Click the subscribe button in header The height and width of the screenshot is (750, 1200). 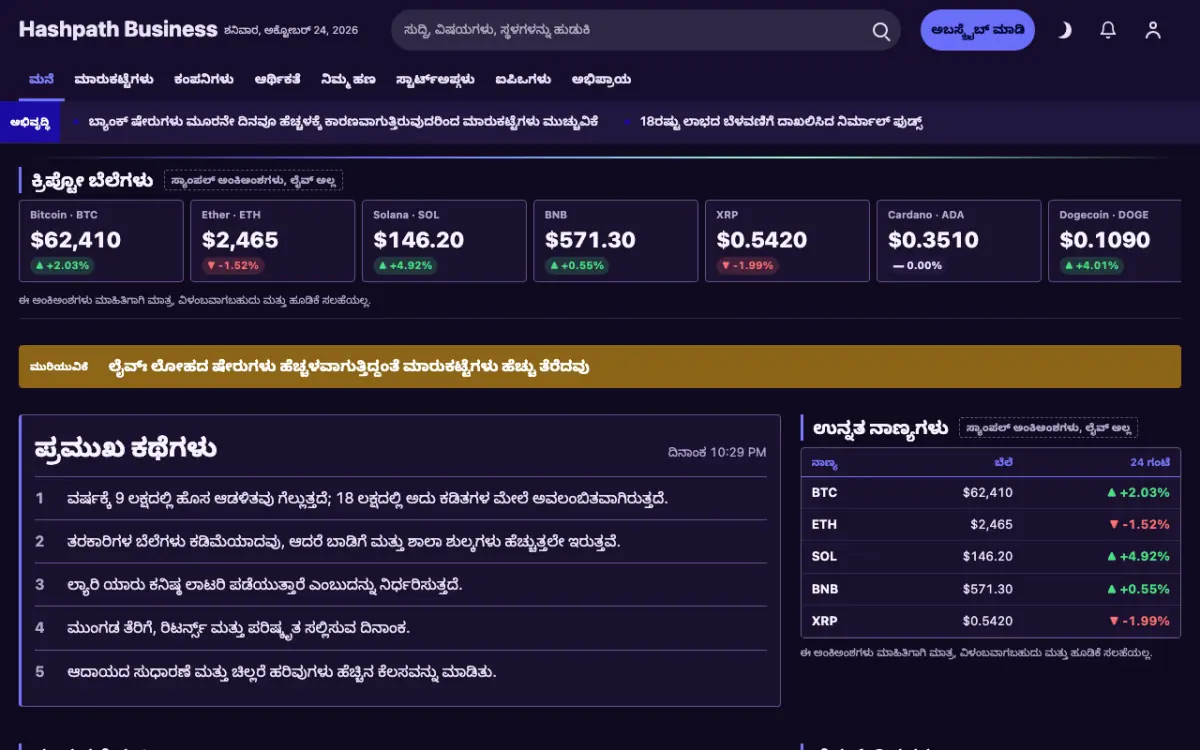click(977, 30)
